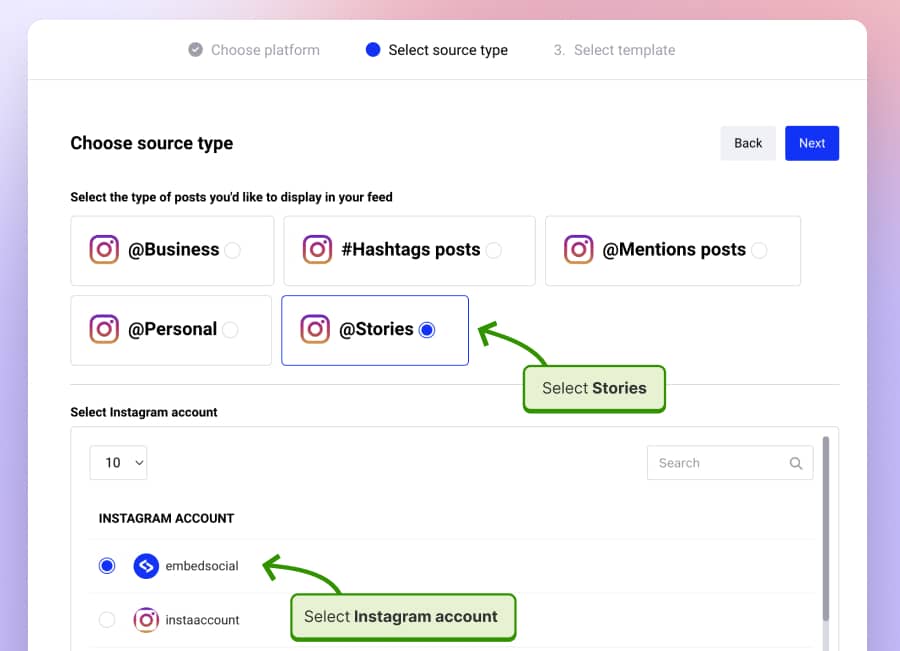
Task: Click the @Personal label text
Action: [172, 329]
